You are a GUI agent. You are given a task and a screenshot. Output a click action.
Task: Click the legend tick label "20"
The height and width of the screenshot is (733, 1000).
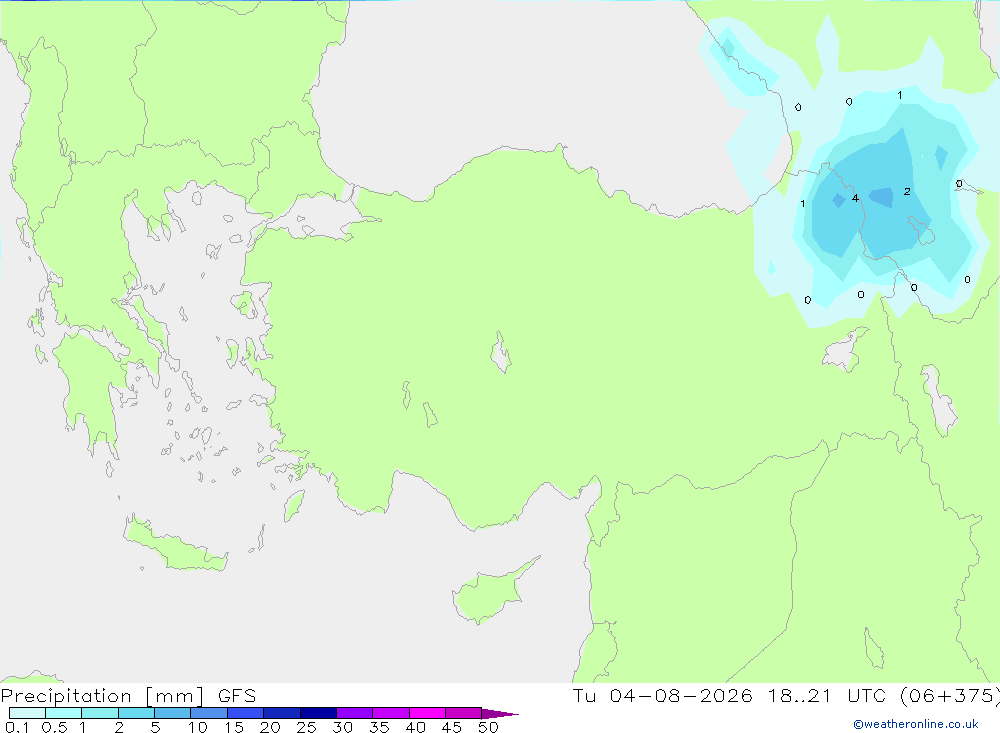pyautogui.click(x=270, y=727)
